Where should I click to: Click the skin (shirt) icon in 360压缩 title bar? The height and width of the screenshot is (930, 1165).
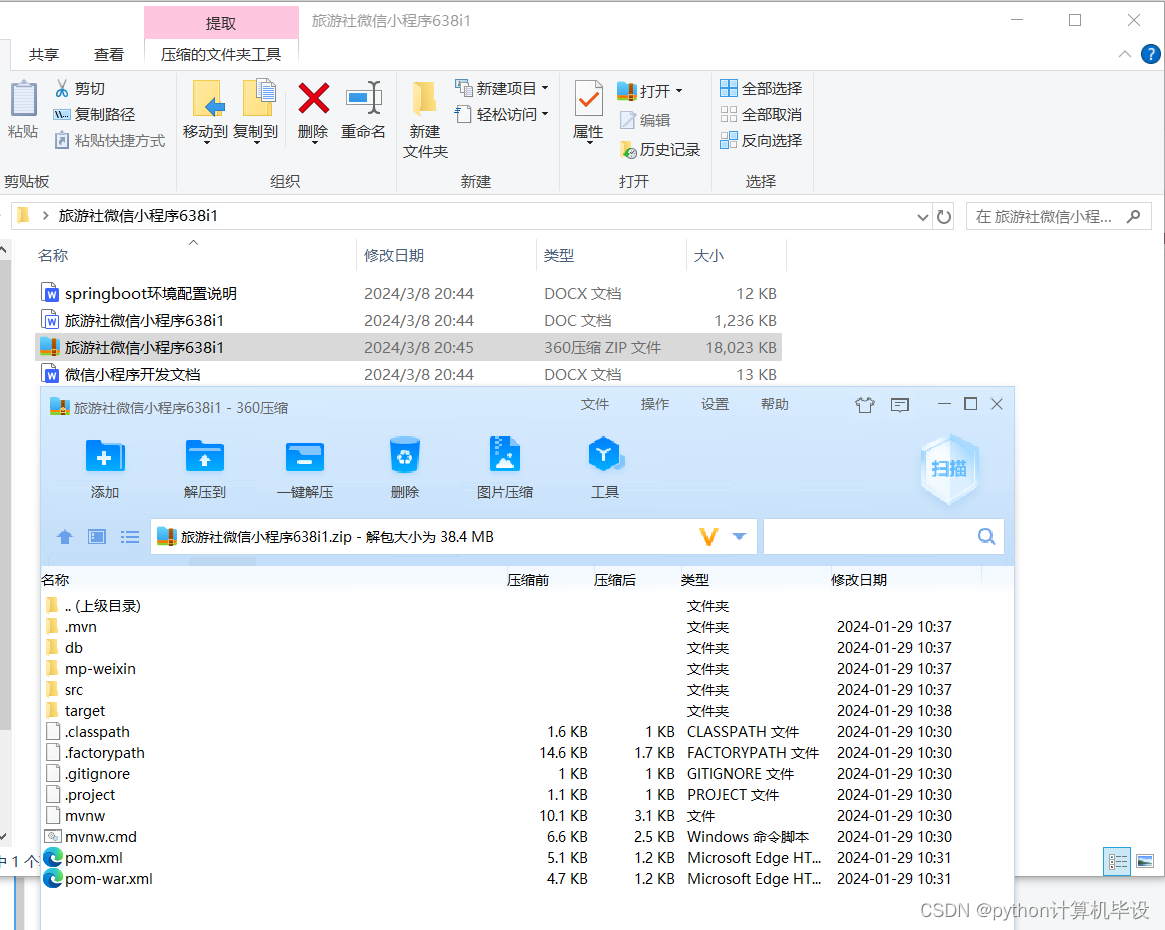coord(864,405)
